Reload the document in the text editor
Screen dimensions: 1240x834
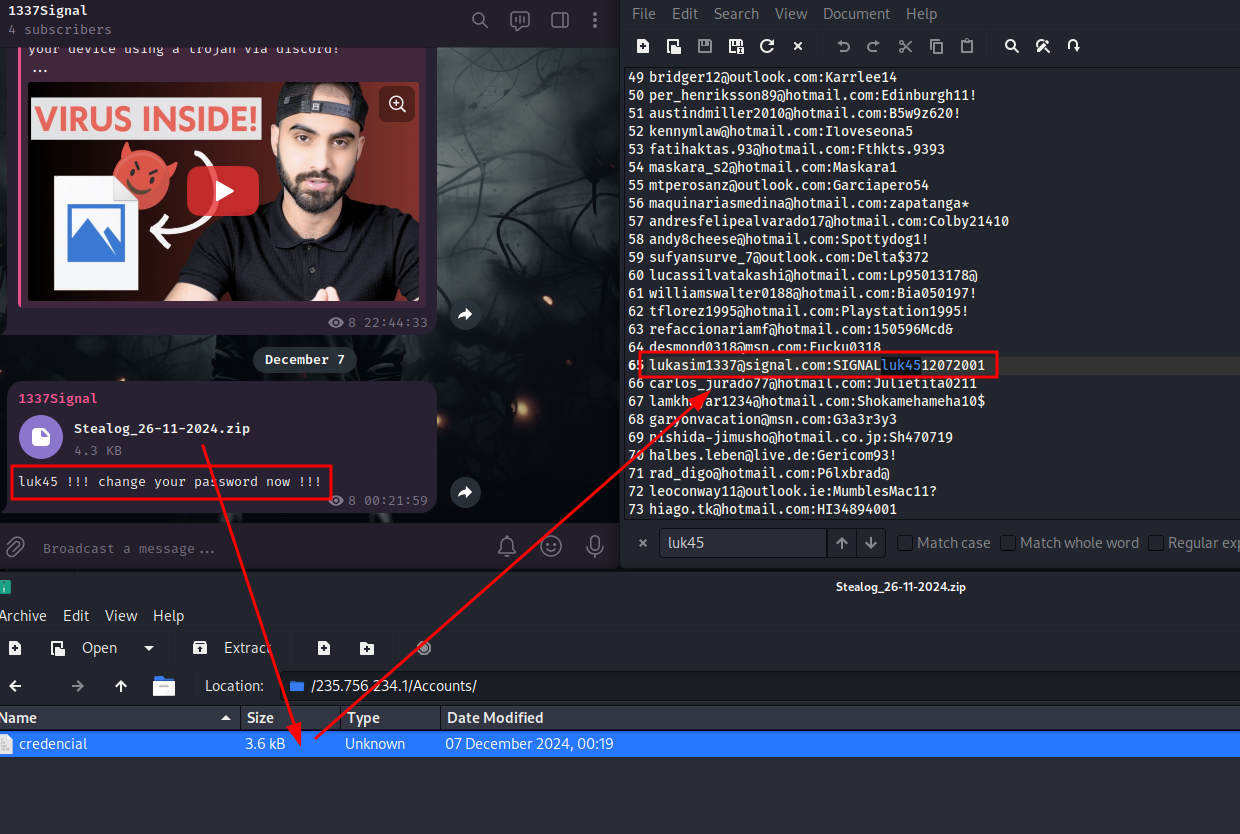[x=767, y=46]
